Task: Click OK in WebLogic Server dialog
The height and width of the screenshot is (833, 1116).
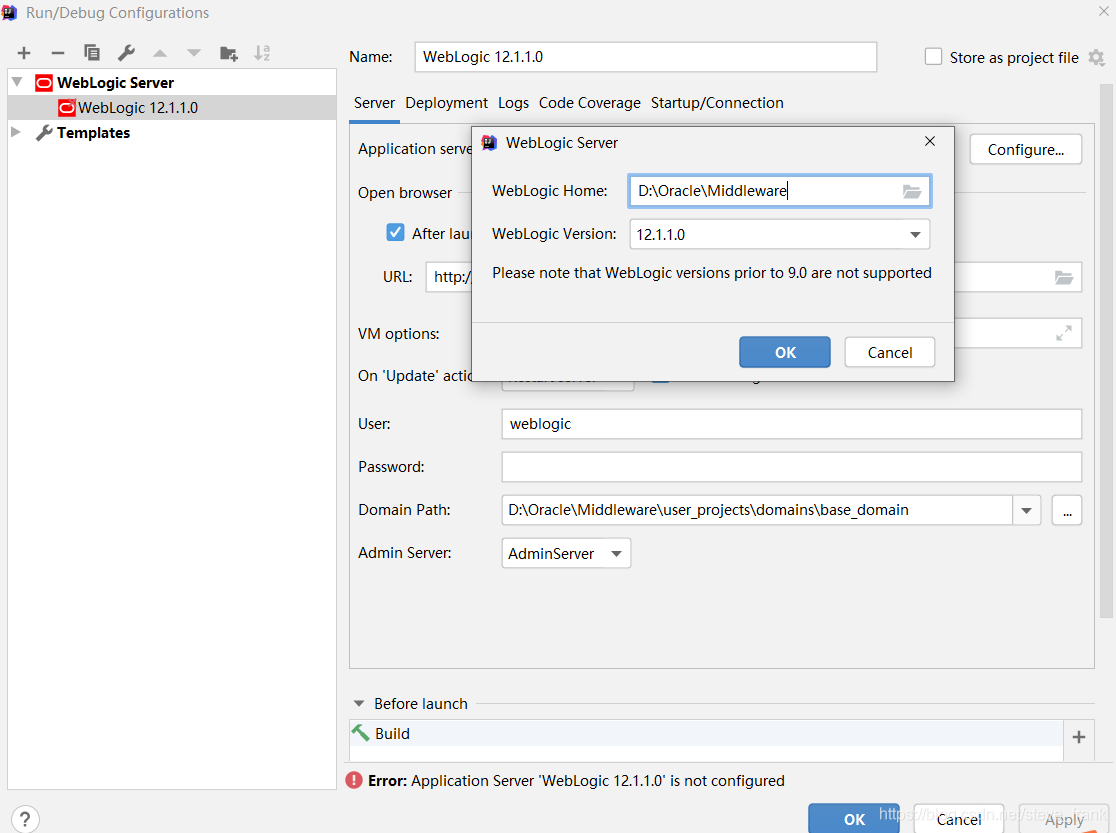Action: tap(784, 352)
